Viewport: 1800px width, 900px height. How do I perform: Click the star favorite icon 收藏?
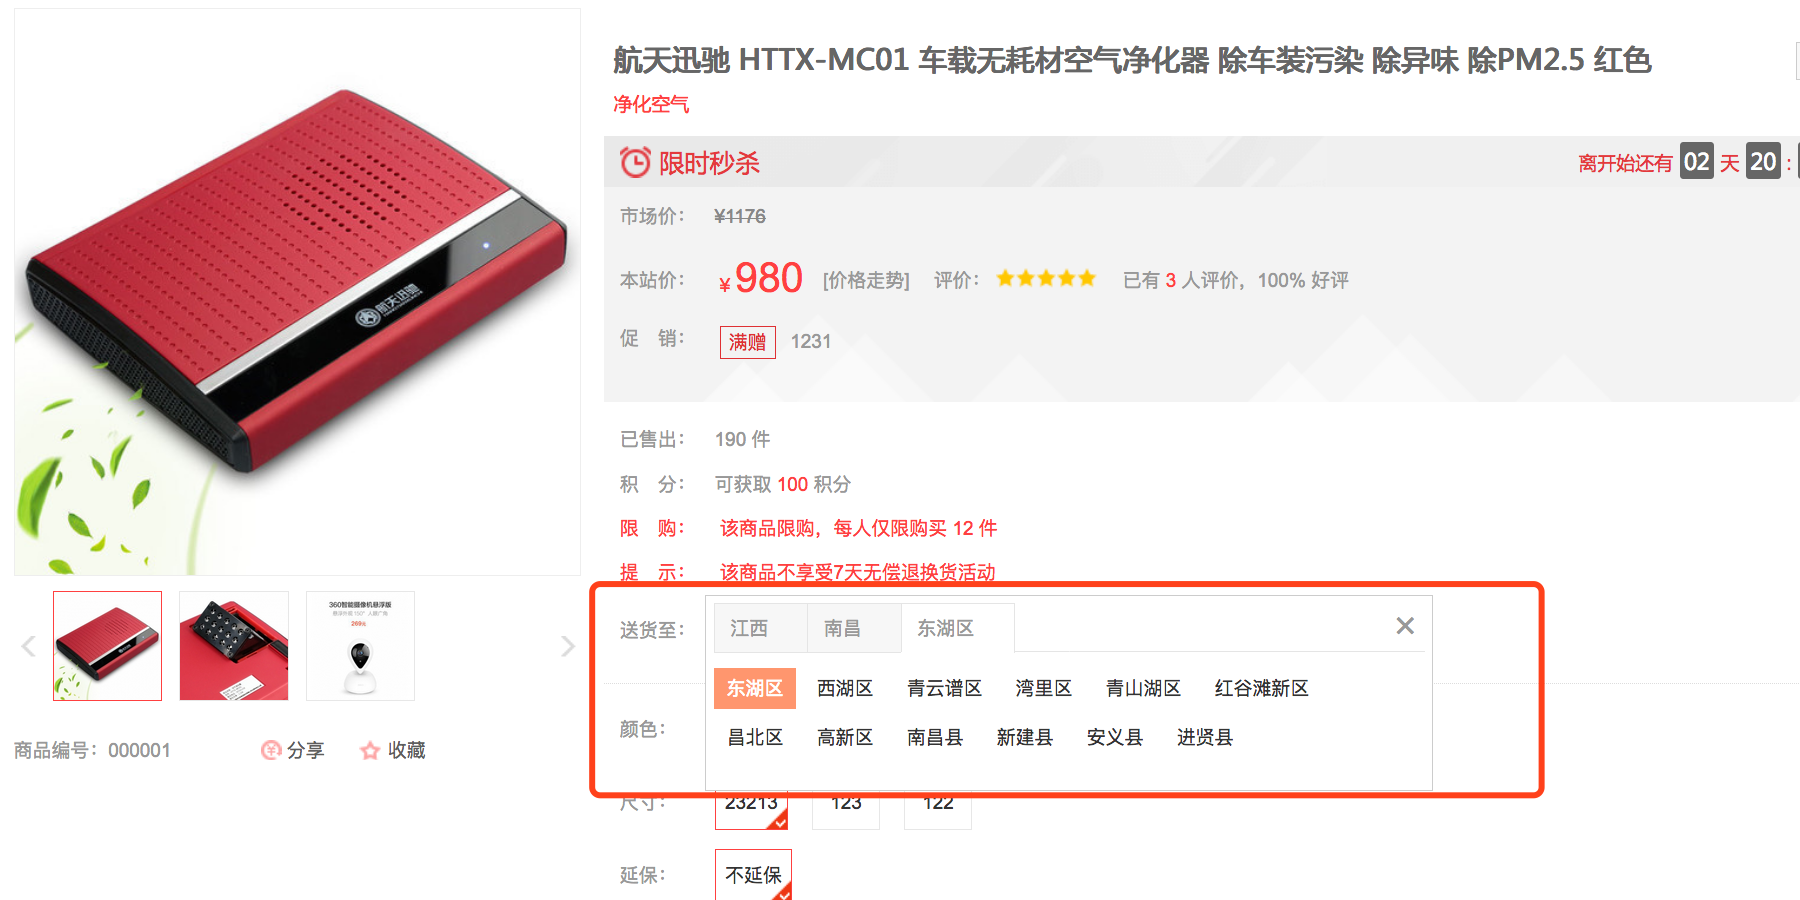[370, 750]
